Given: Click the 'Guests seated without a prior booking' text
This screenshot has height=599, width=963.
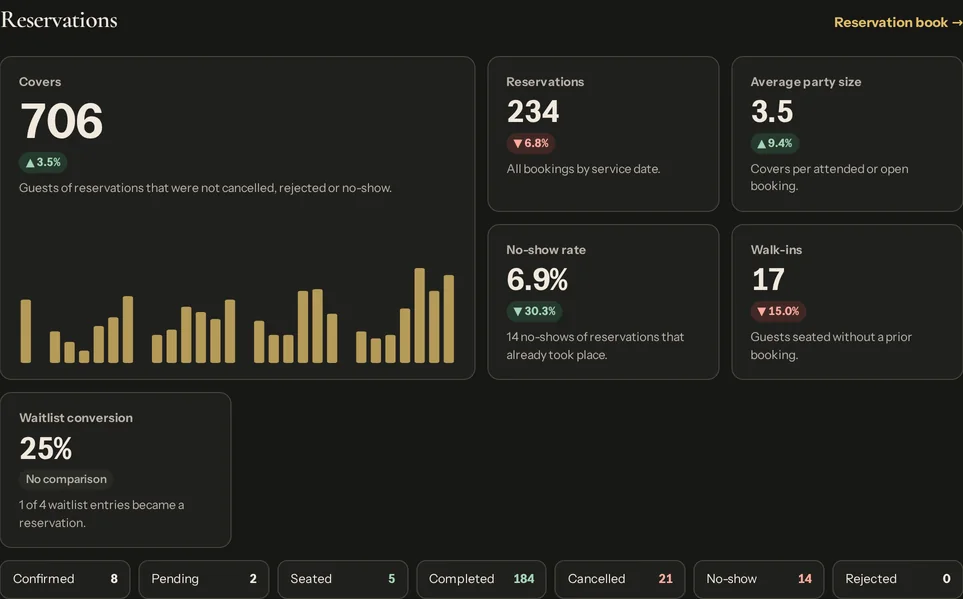Looking at the screenshot, I should (831, 346).
